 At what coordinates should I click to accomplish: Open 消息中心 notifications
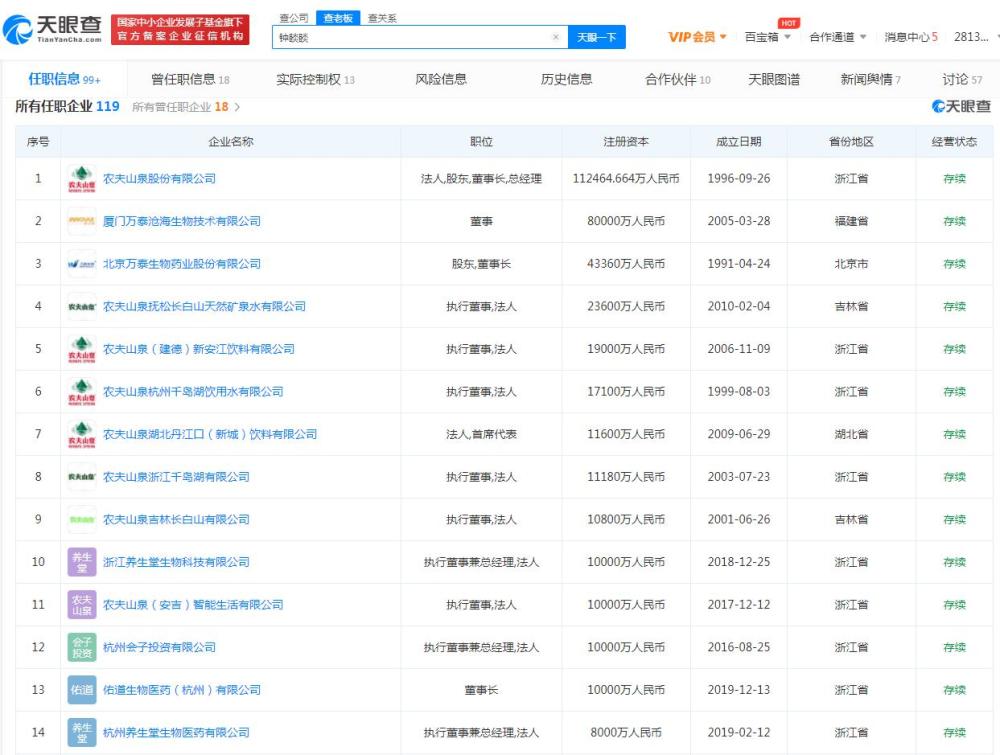tap(911, 37)
